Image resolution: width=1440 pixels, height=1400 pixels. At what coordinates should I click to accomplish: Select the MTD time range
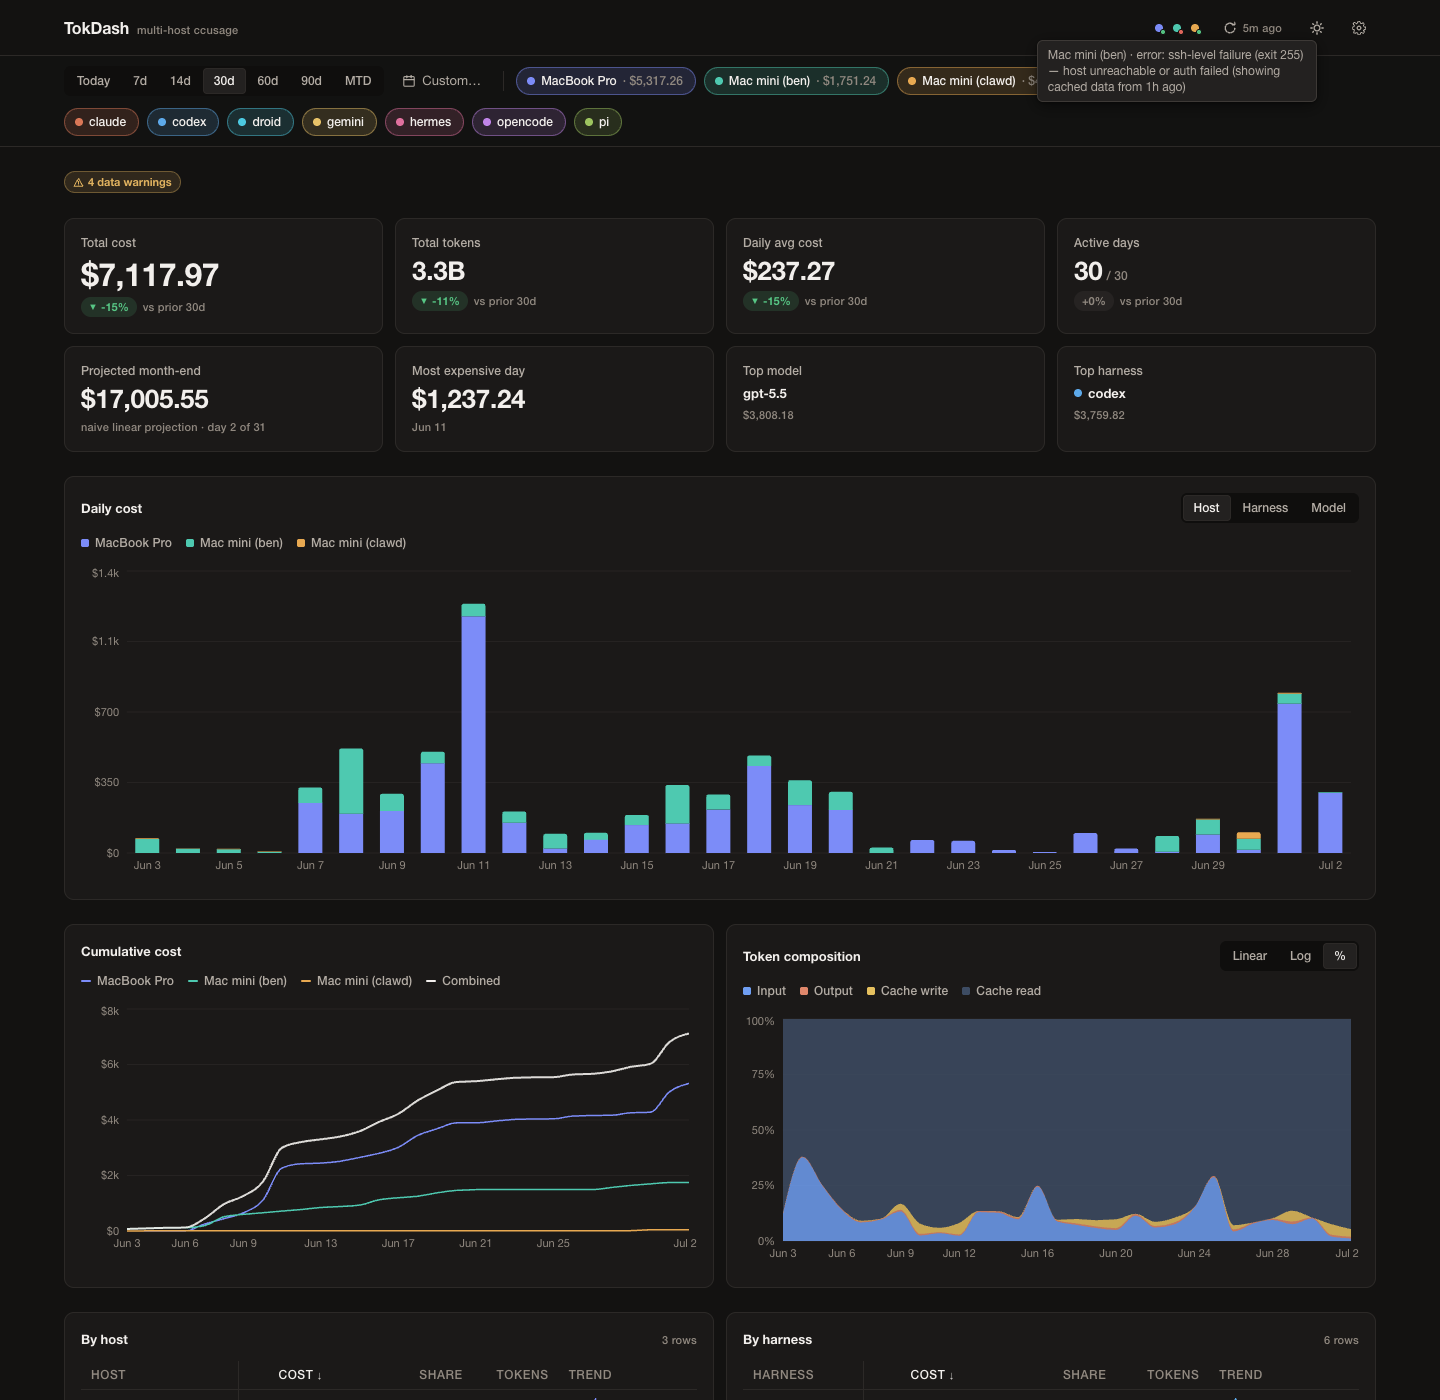(358, 81)
